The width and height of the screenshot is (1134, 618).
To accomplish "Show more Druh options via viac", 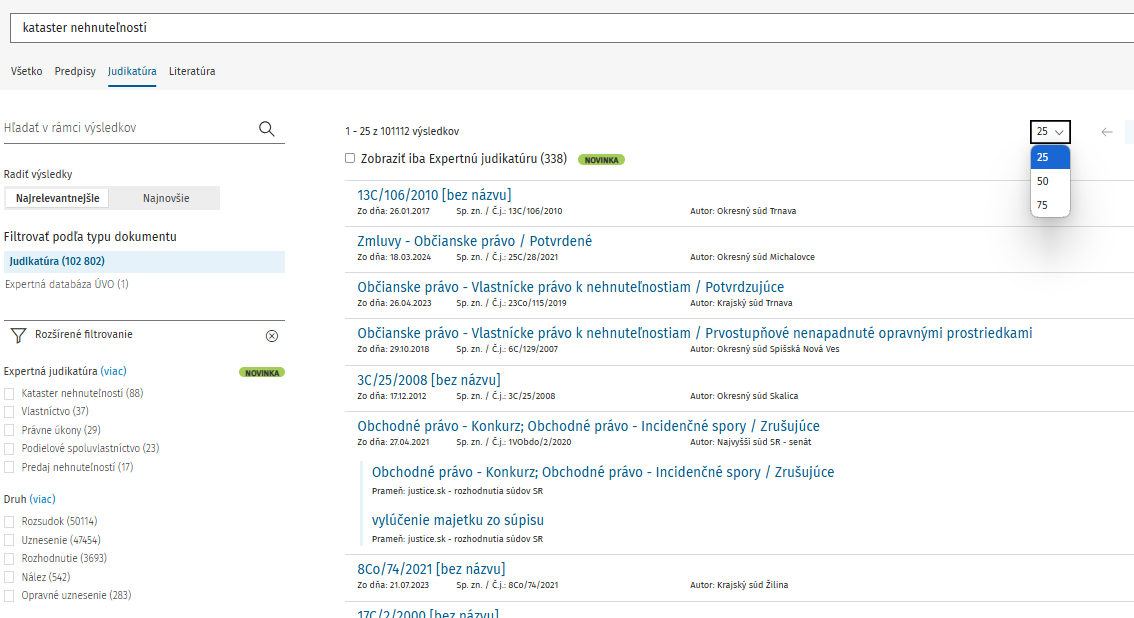I will point(42,499).
